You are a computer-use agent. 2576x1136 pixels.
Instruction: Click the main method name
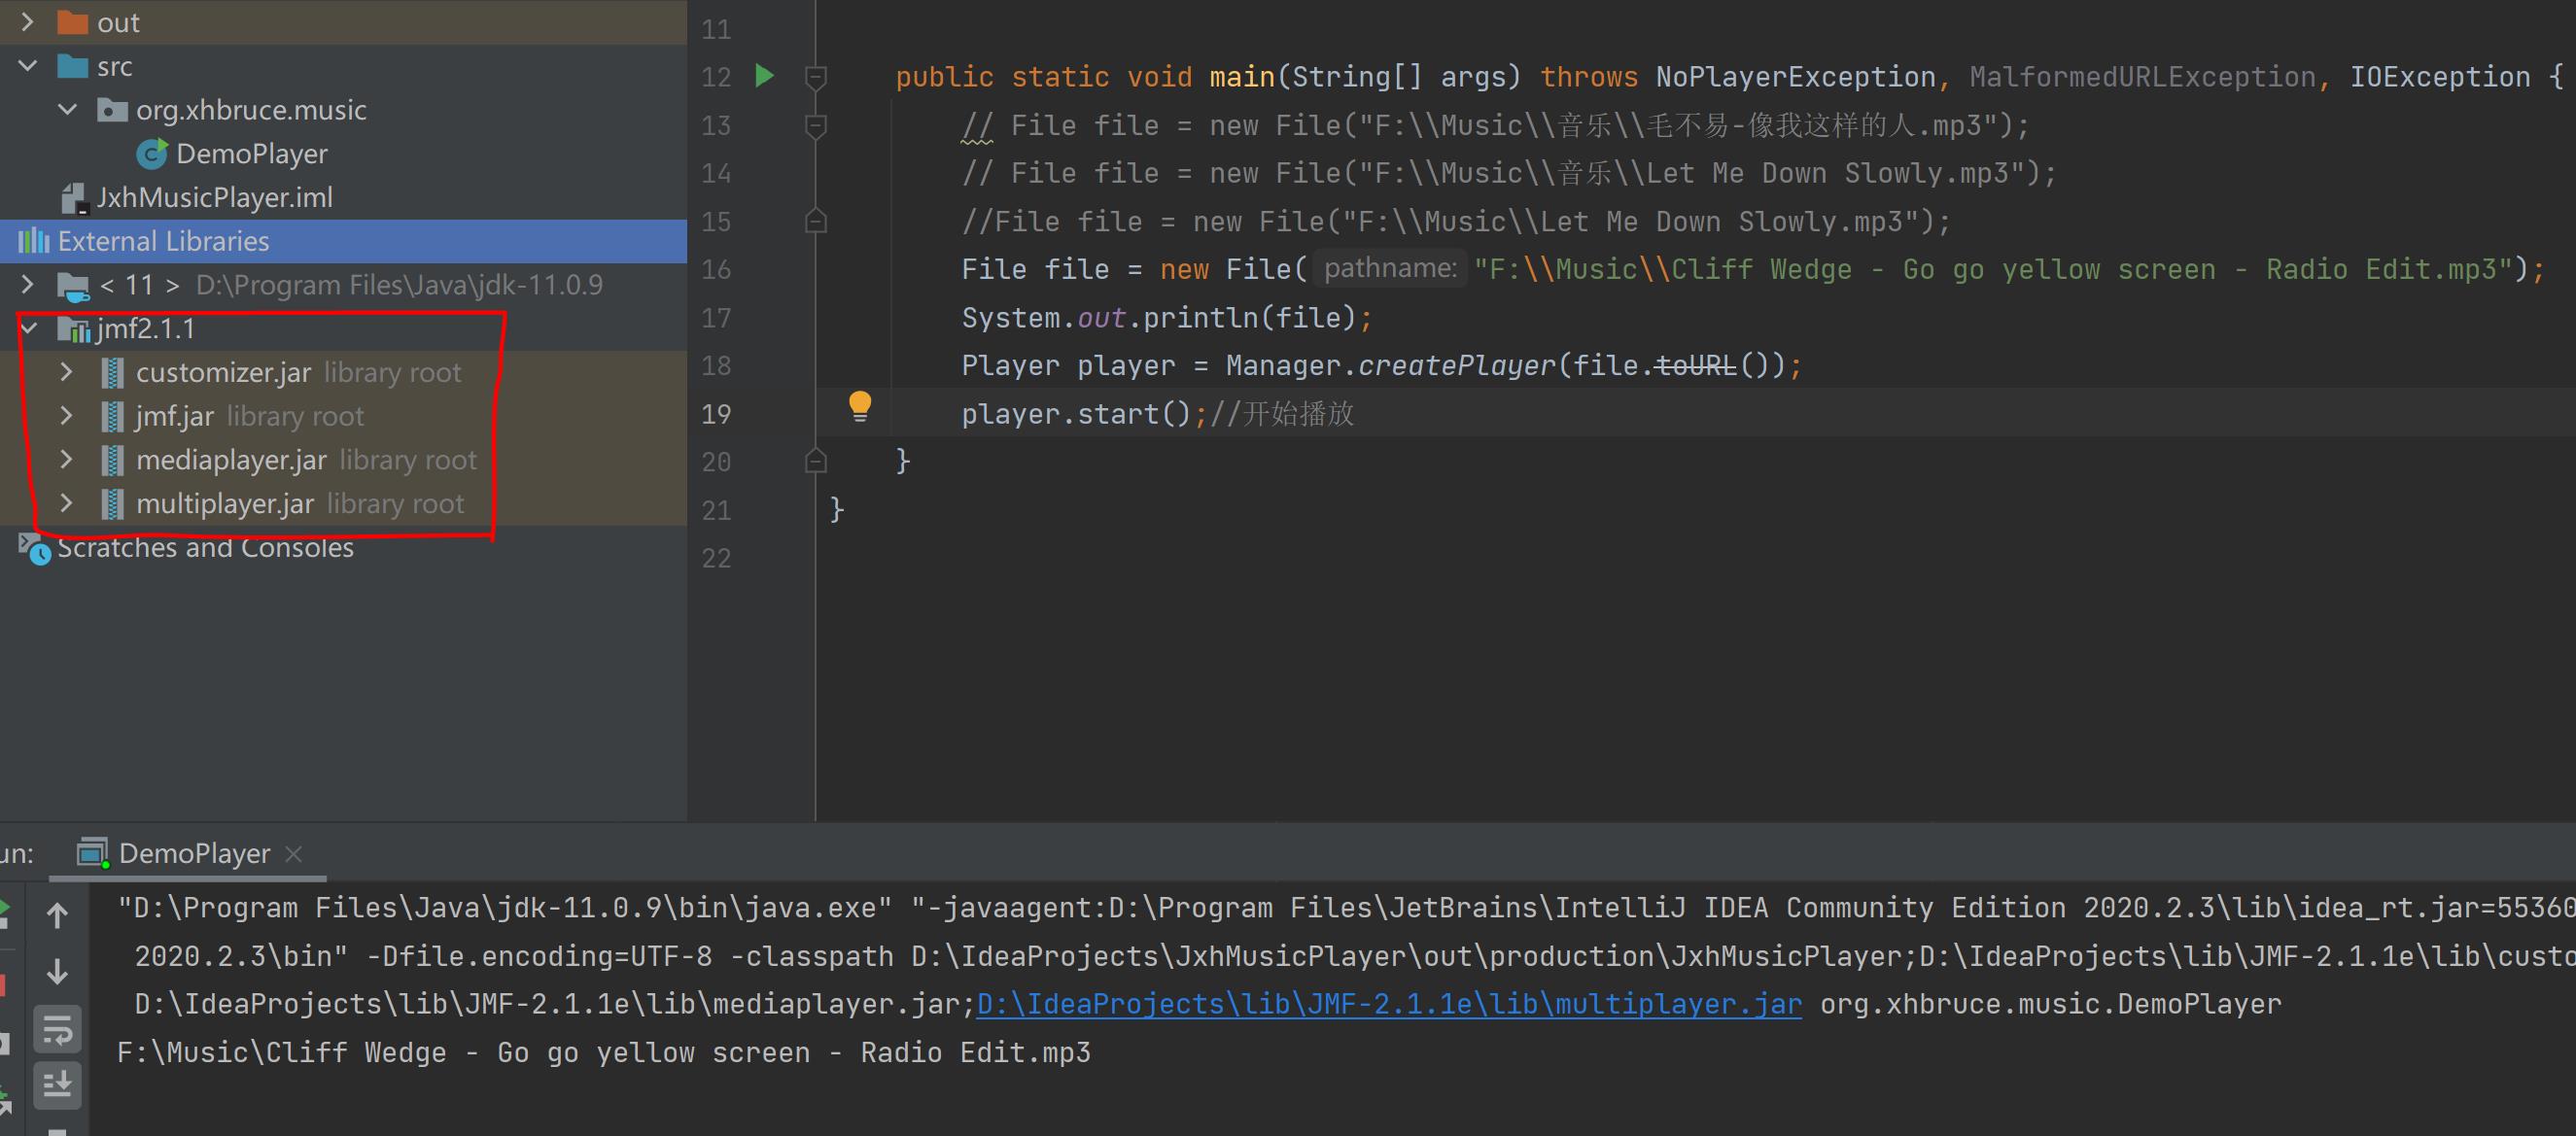pyautogui.click(x=1241, y=77)
